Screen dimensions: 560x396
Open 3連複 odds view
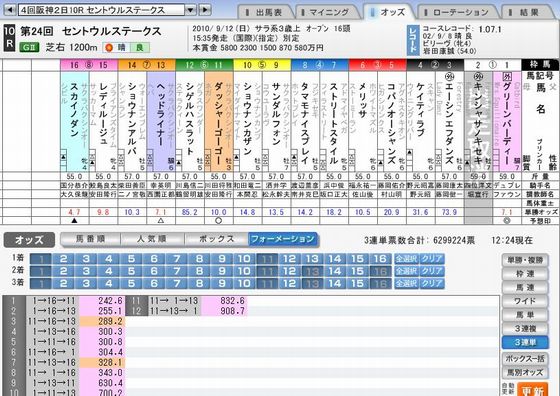pyautogui.click(x=525, y=329)
